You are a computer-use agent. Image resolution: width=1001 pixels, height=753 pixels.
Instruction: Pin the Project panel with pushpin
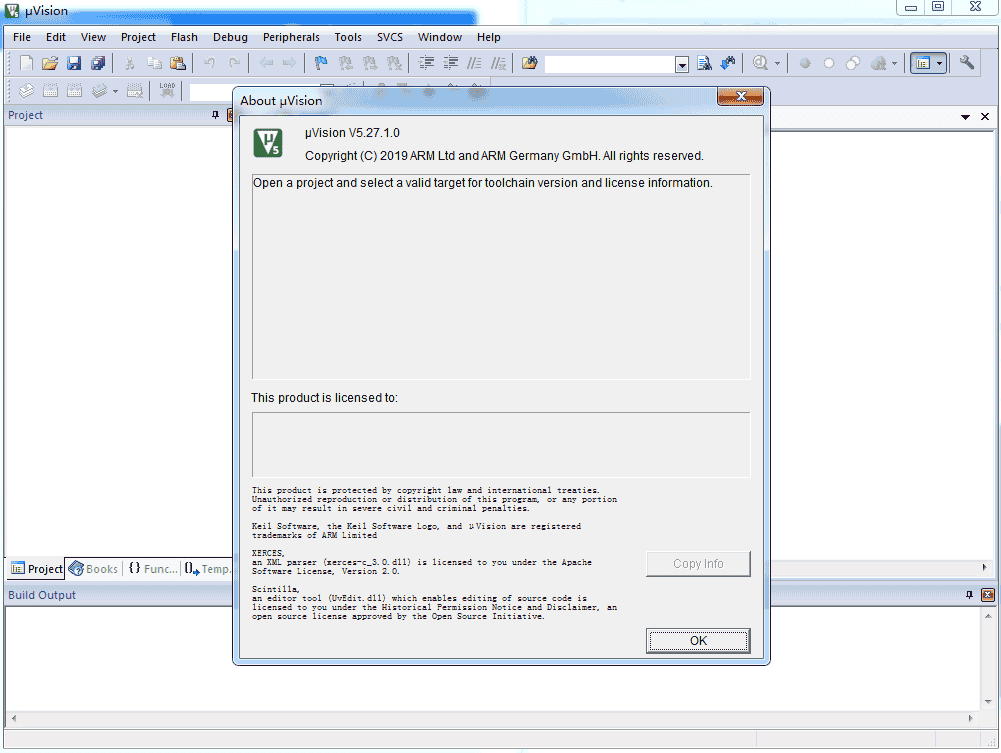[x=215, y=115]
